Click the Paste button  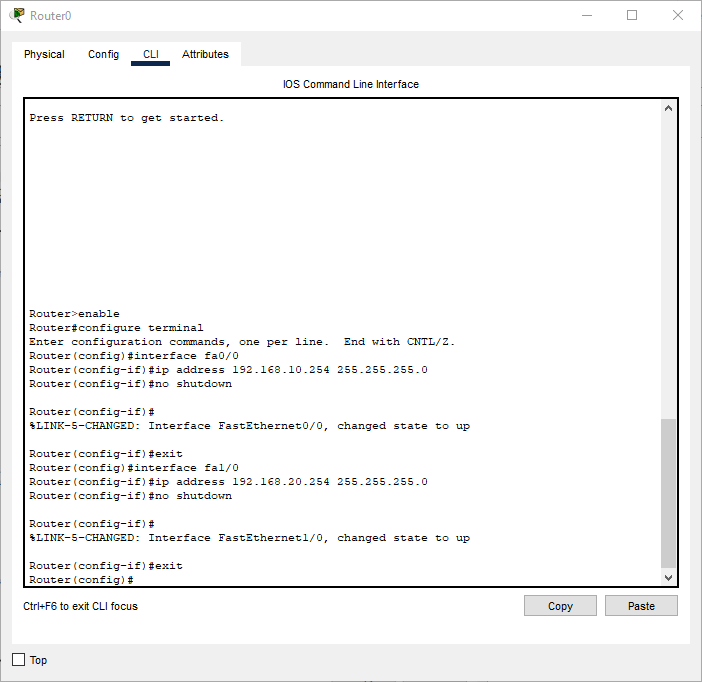point(641,606)
